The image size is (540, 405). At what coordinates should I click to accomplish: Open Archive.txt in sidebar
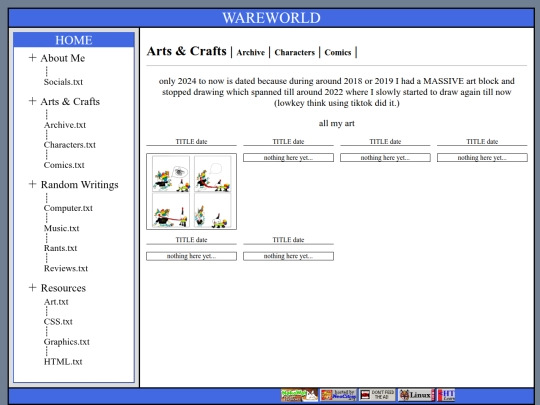[65, 125]
